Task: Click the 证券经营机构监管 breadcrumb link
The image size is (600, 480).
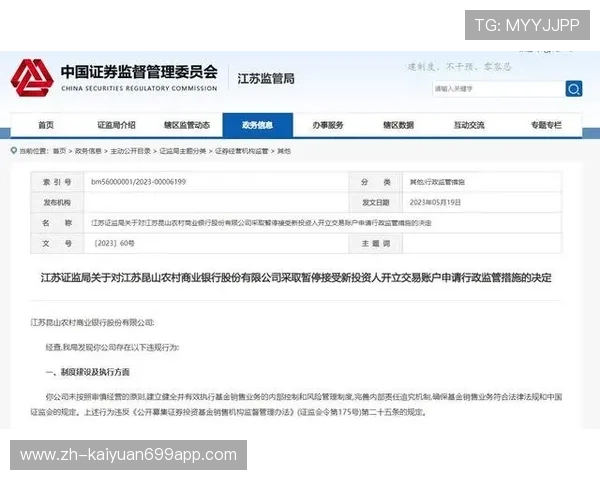Action: click(x=242, y=151)
